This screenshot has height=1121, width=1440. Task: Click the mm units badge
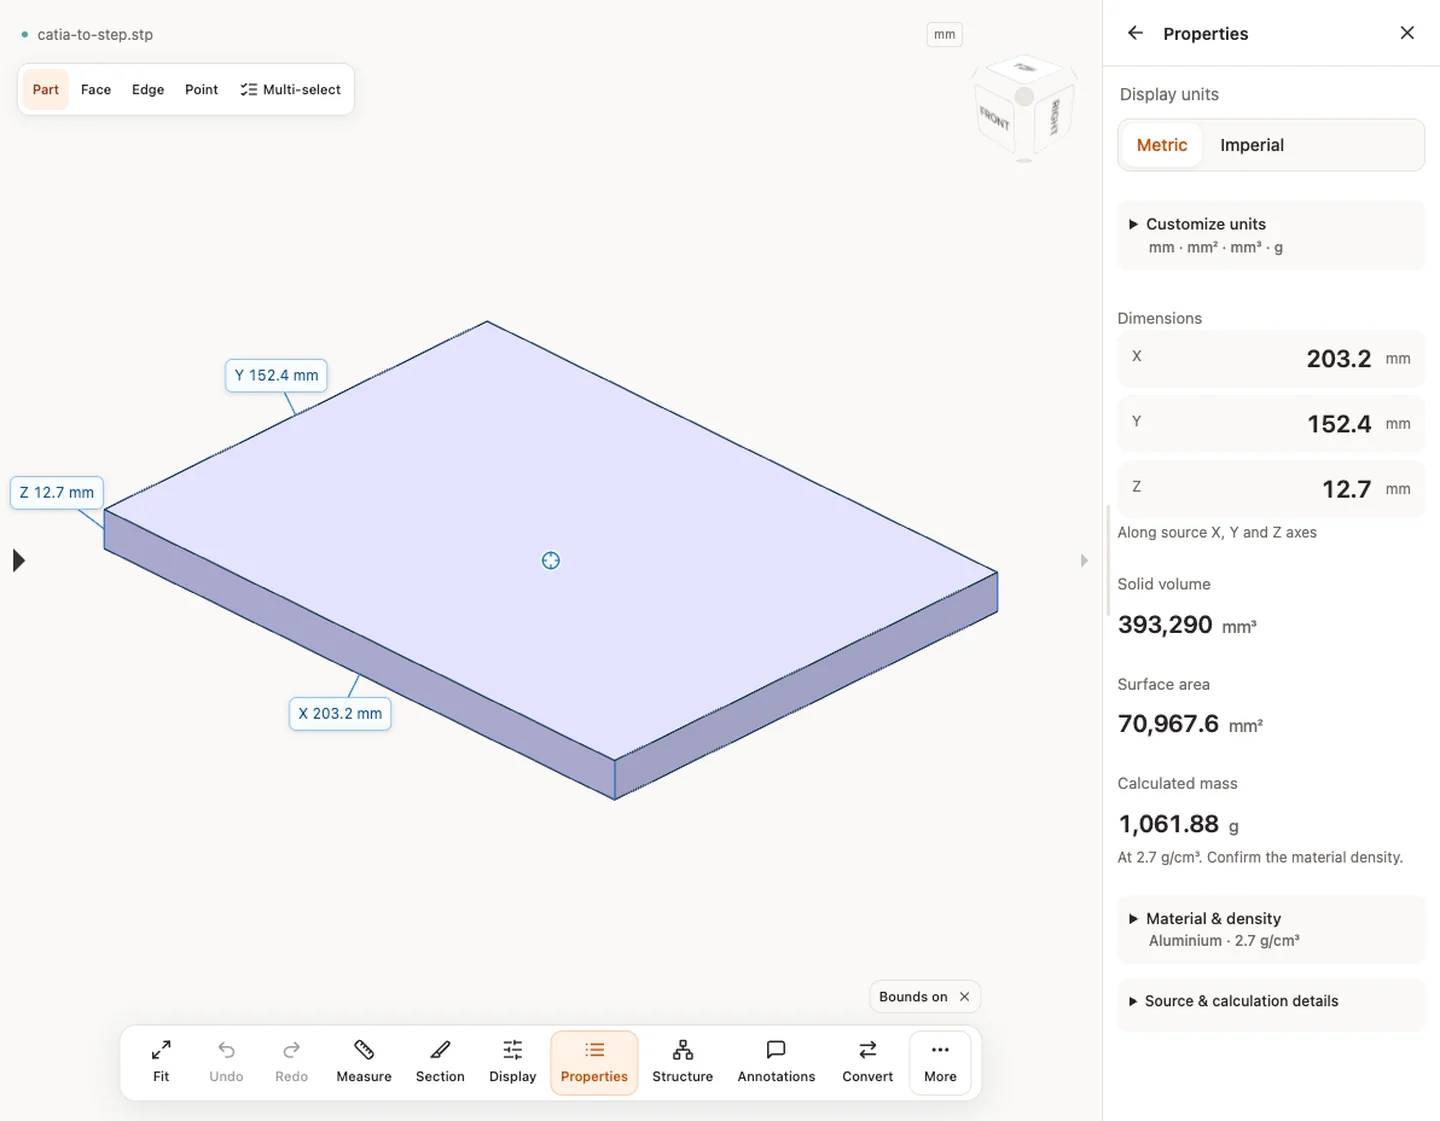(945, 34)
